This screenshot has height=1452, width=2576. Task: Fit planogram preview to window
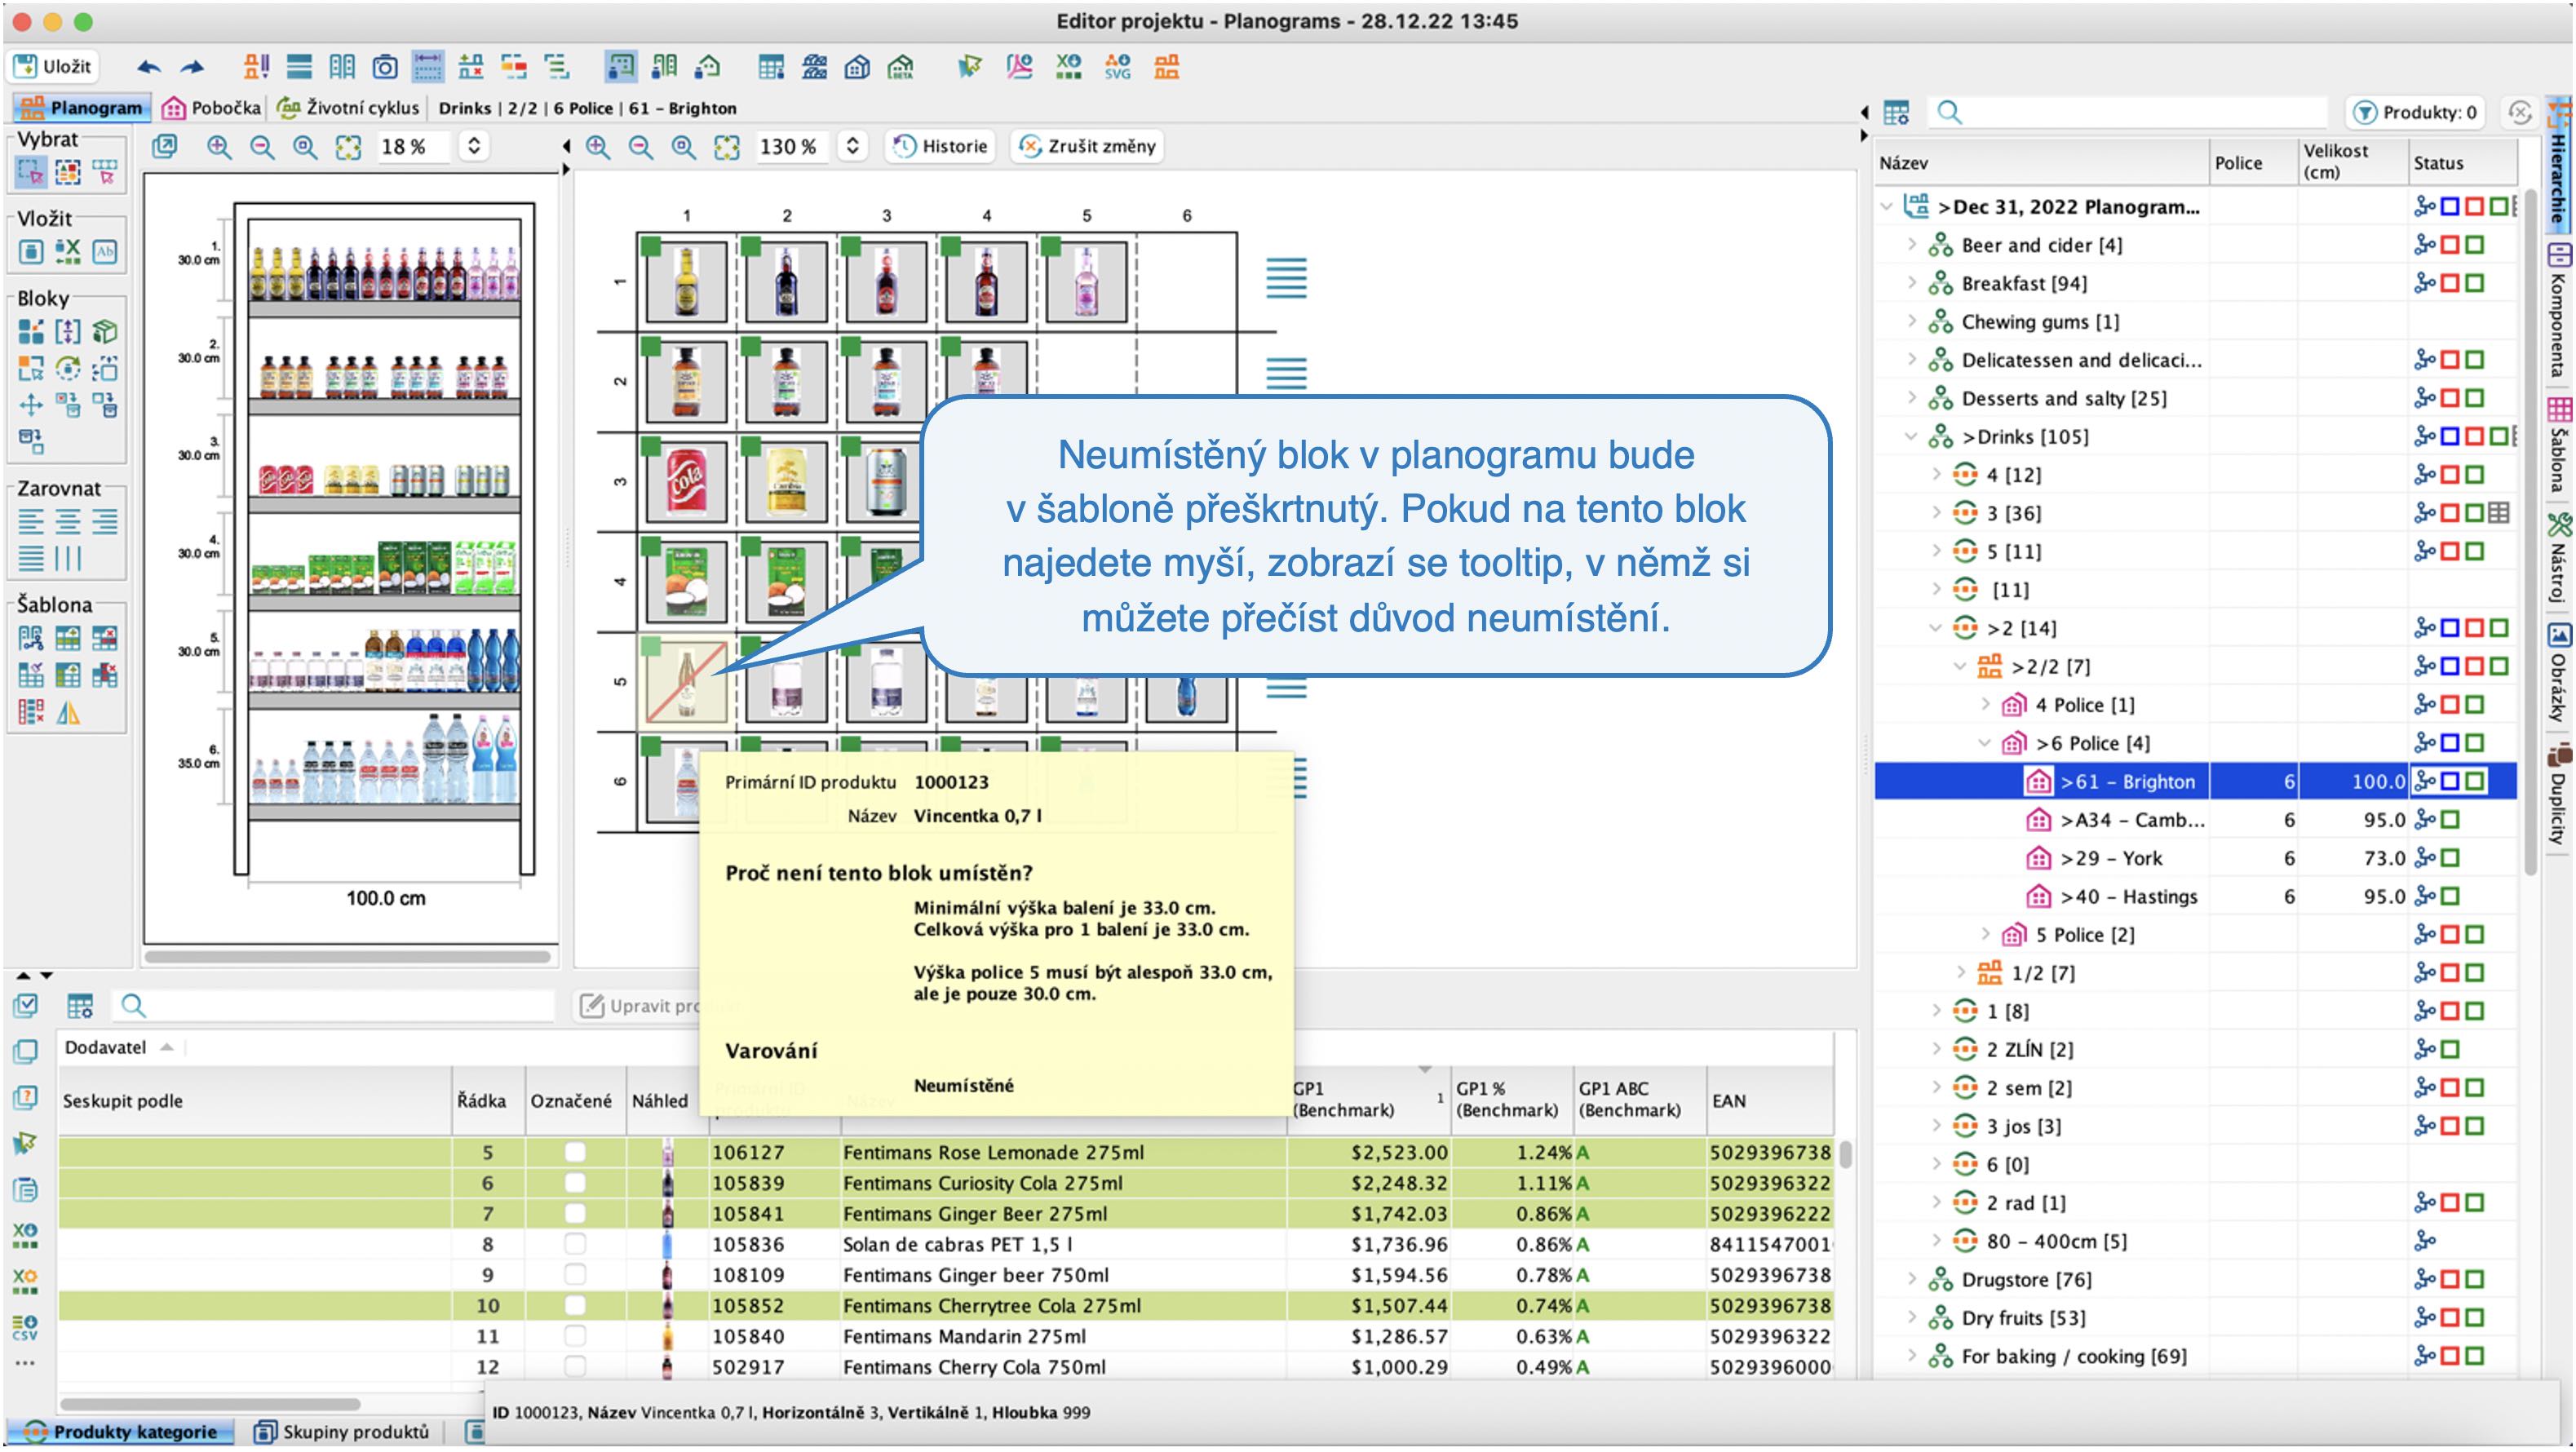point(348,147)
